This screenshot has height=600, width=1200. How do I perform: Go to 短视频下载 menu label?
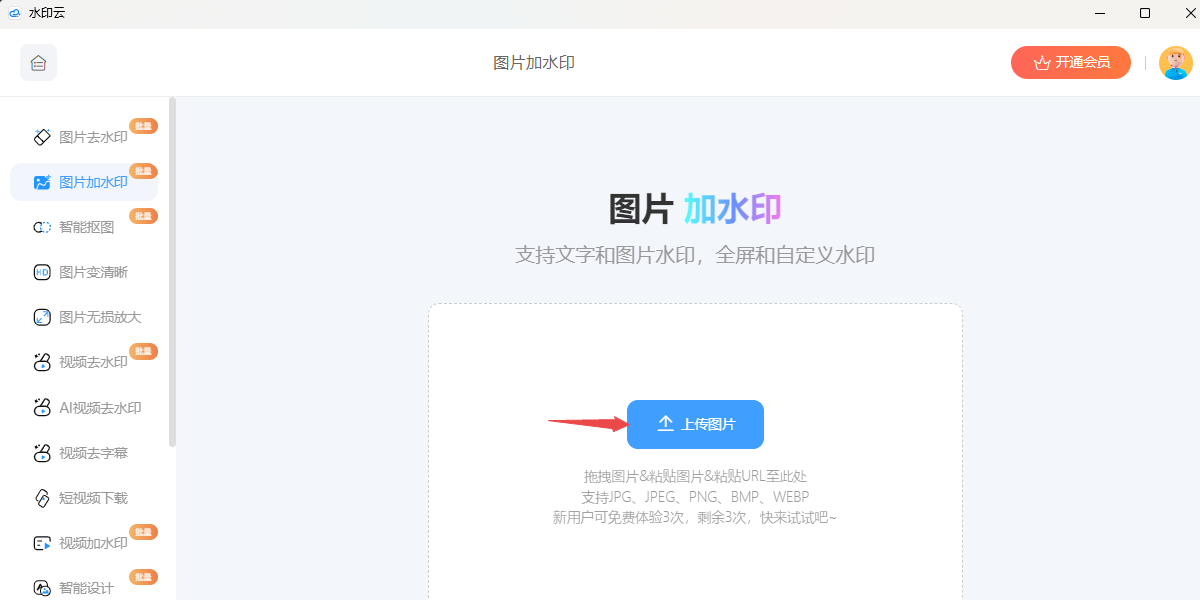(x=93, y=498)
